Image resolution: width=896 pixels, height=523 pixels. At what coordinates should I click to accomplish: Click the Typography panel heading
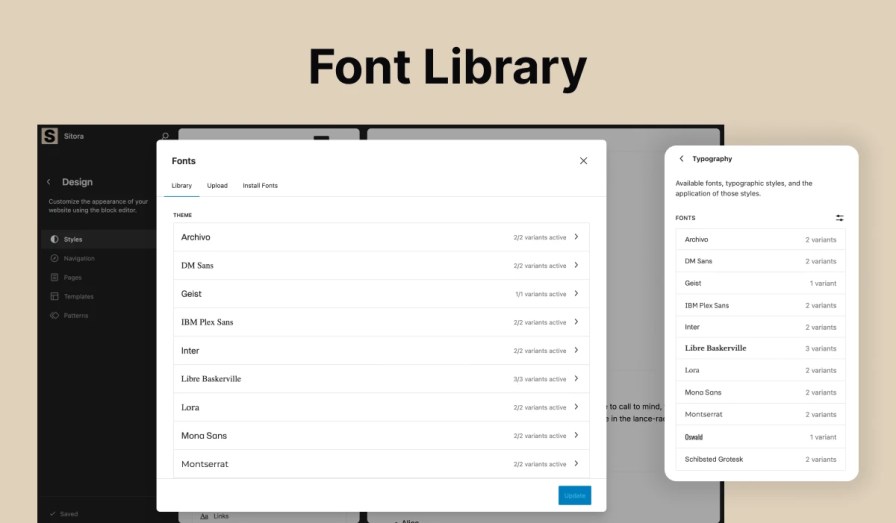[x=712, y=159]
